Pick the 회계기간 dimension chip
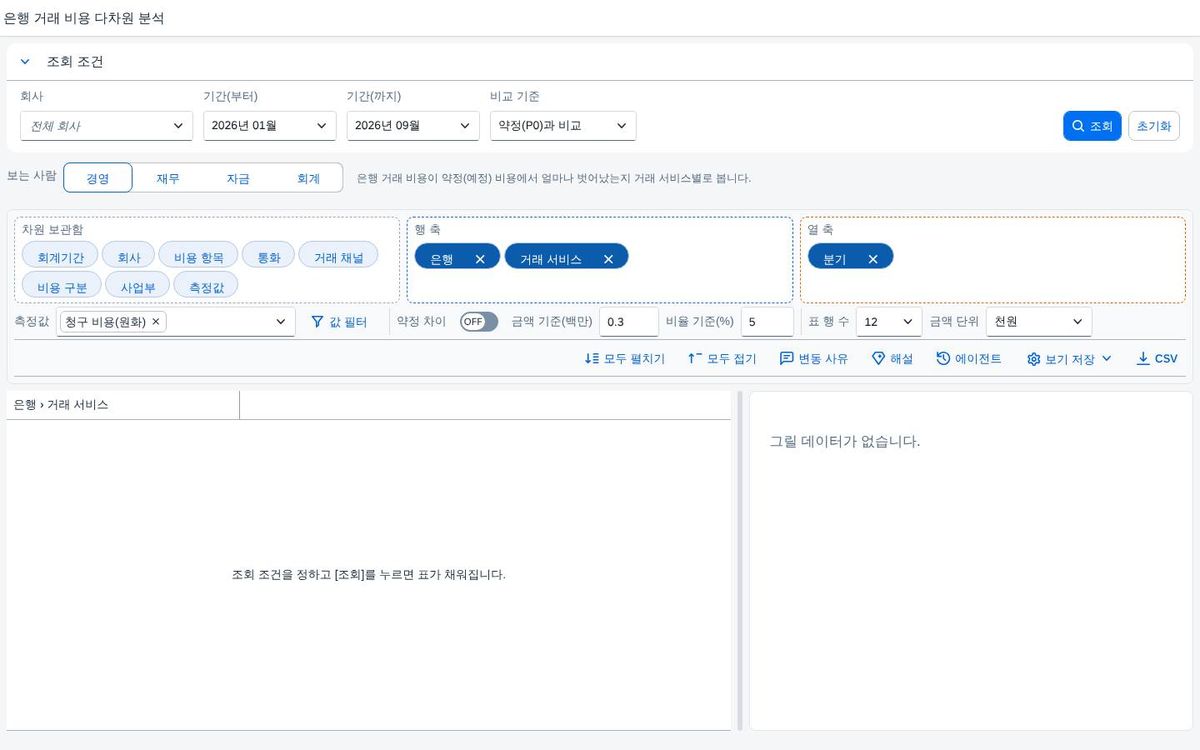This screenshot has height=750, width=1200. point(60,257)
